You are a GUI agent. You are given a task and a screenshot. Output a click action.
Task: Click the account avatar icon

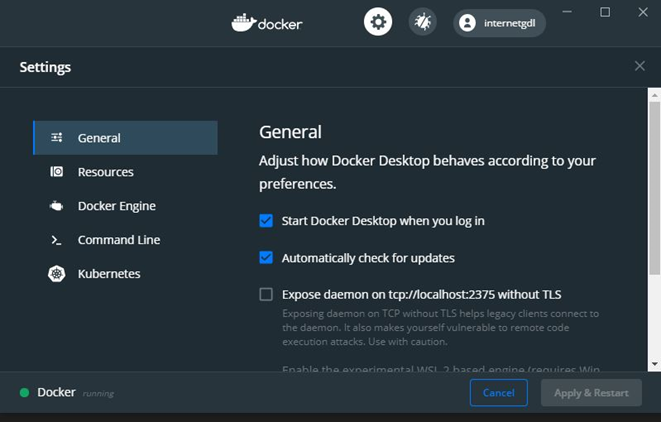pos(467,23)
